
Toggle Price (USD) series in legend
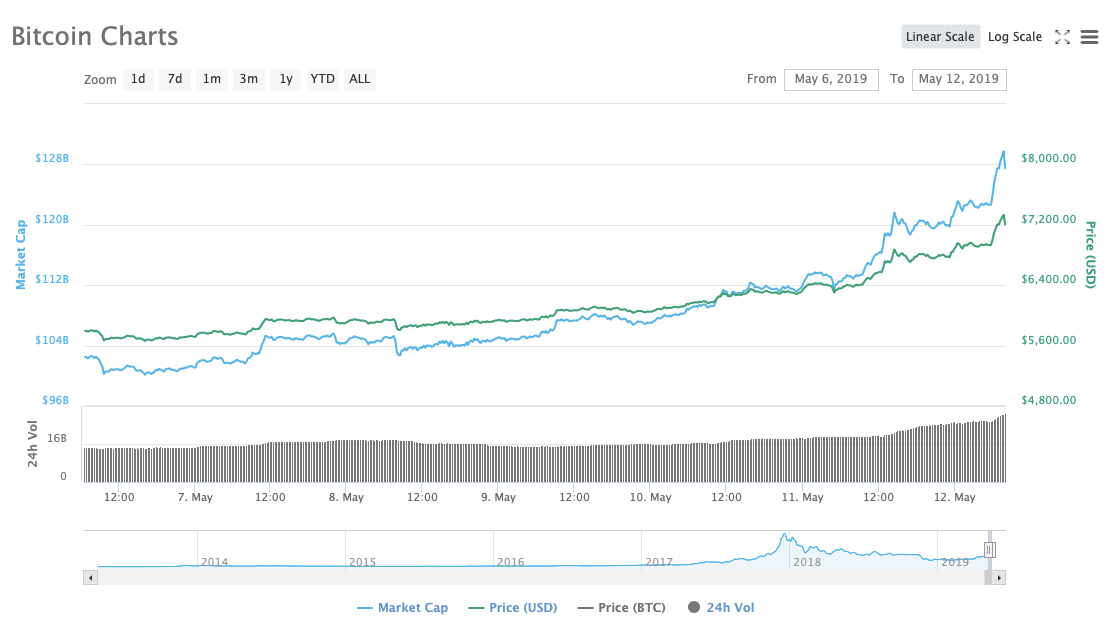[513, 608]
